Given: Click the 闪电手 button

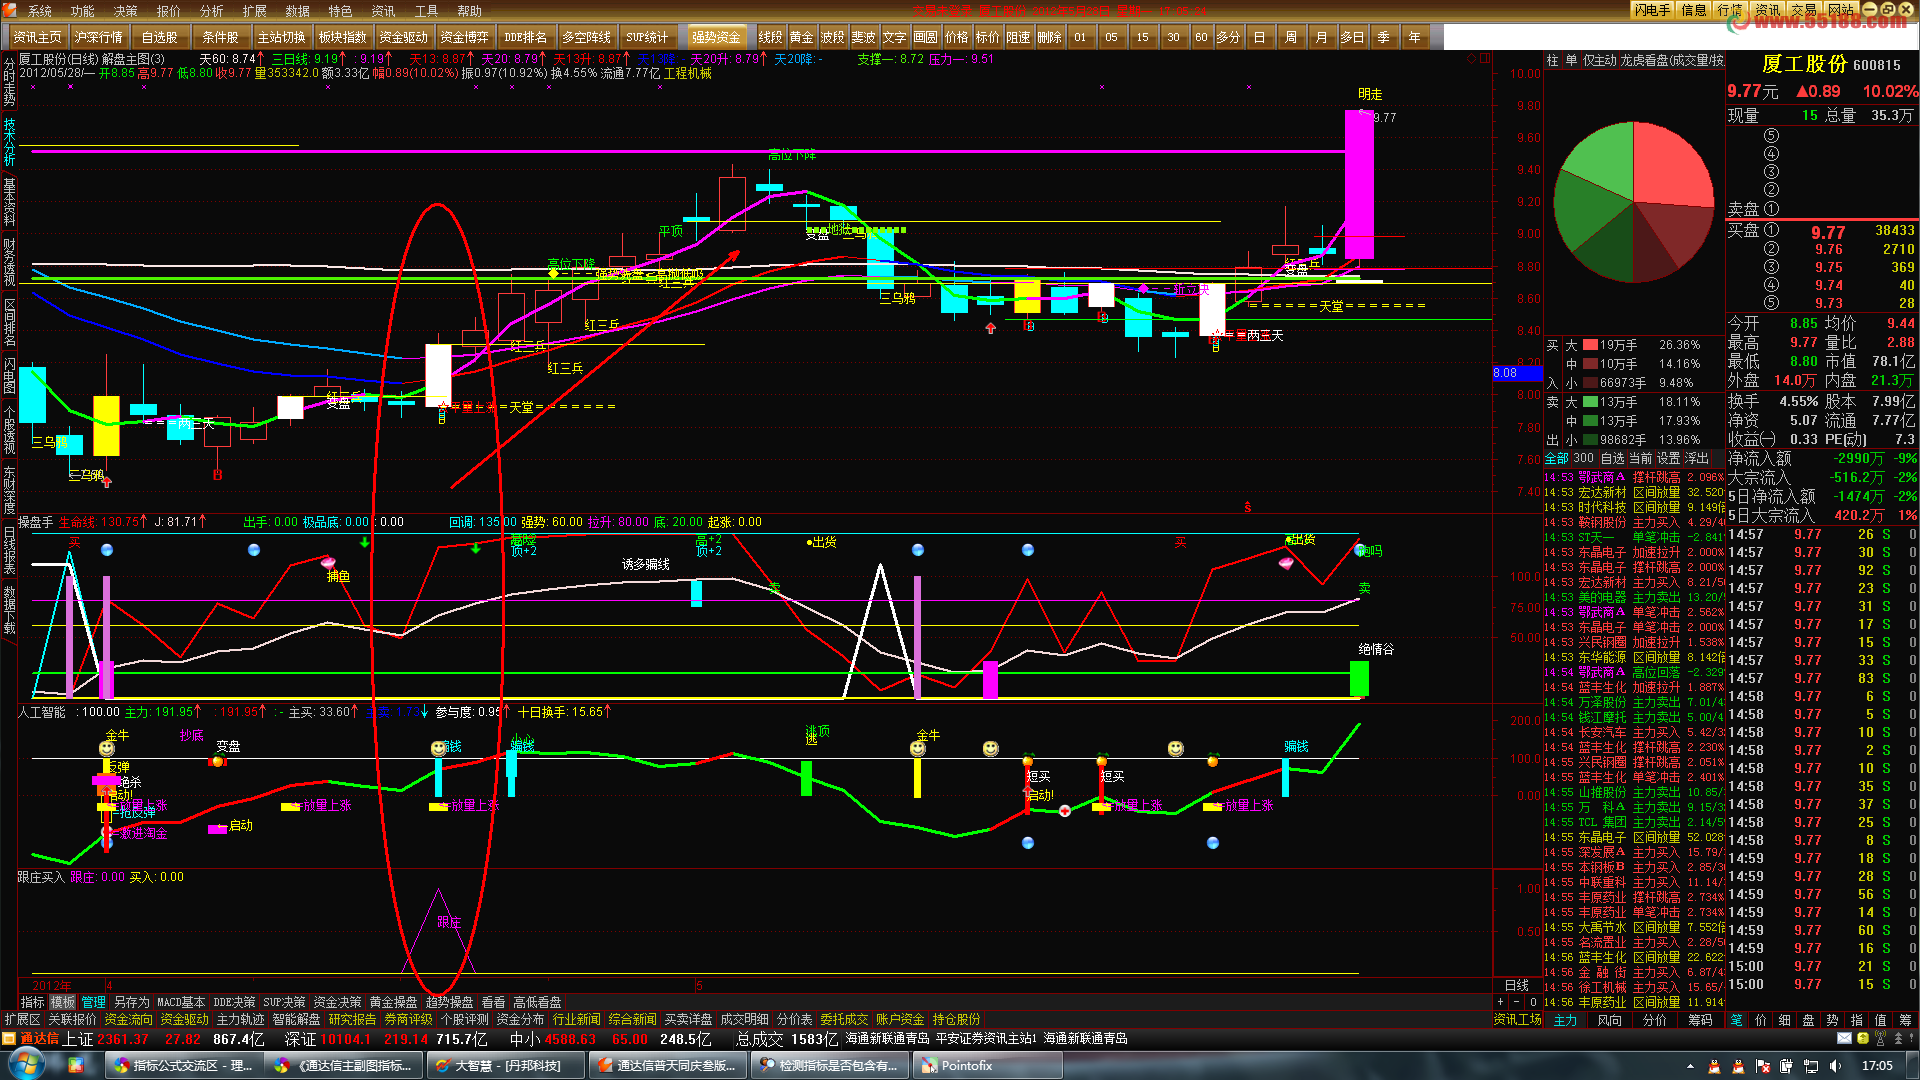Looking at the screenshot, I should pyautogui.click(x=1652, y=10).
